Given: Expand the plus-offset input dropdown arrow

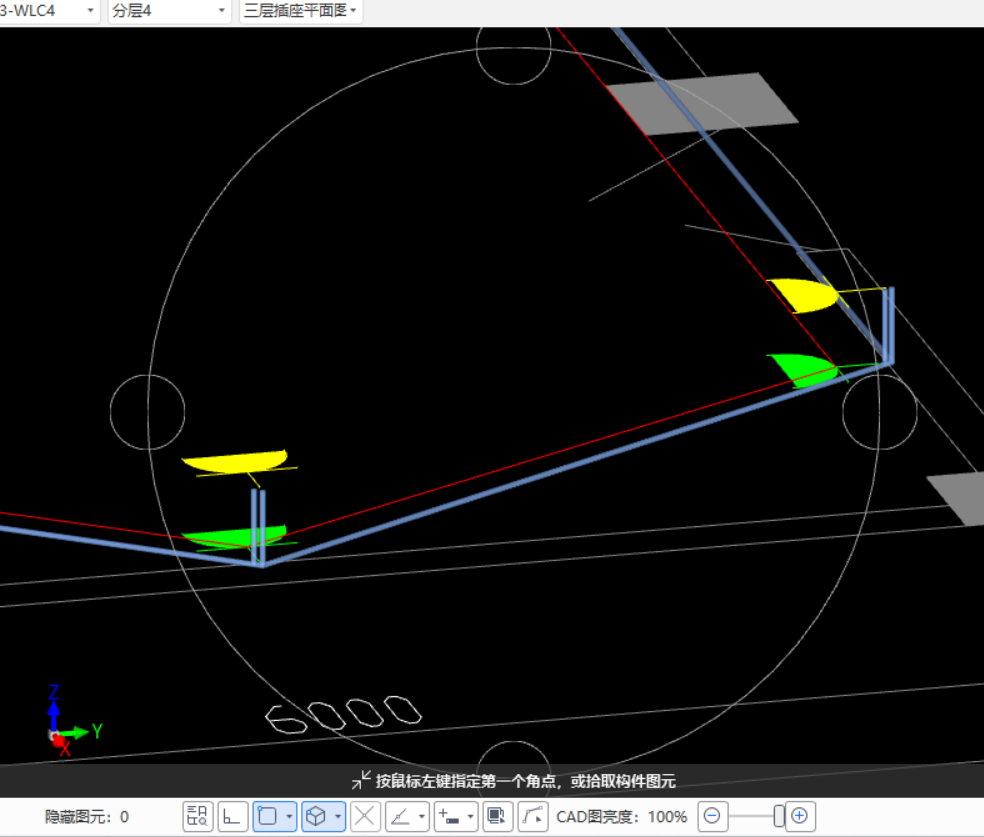Looking at the screenshot, I should [471, 816].
